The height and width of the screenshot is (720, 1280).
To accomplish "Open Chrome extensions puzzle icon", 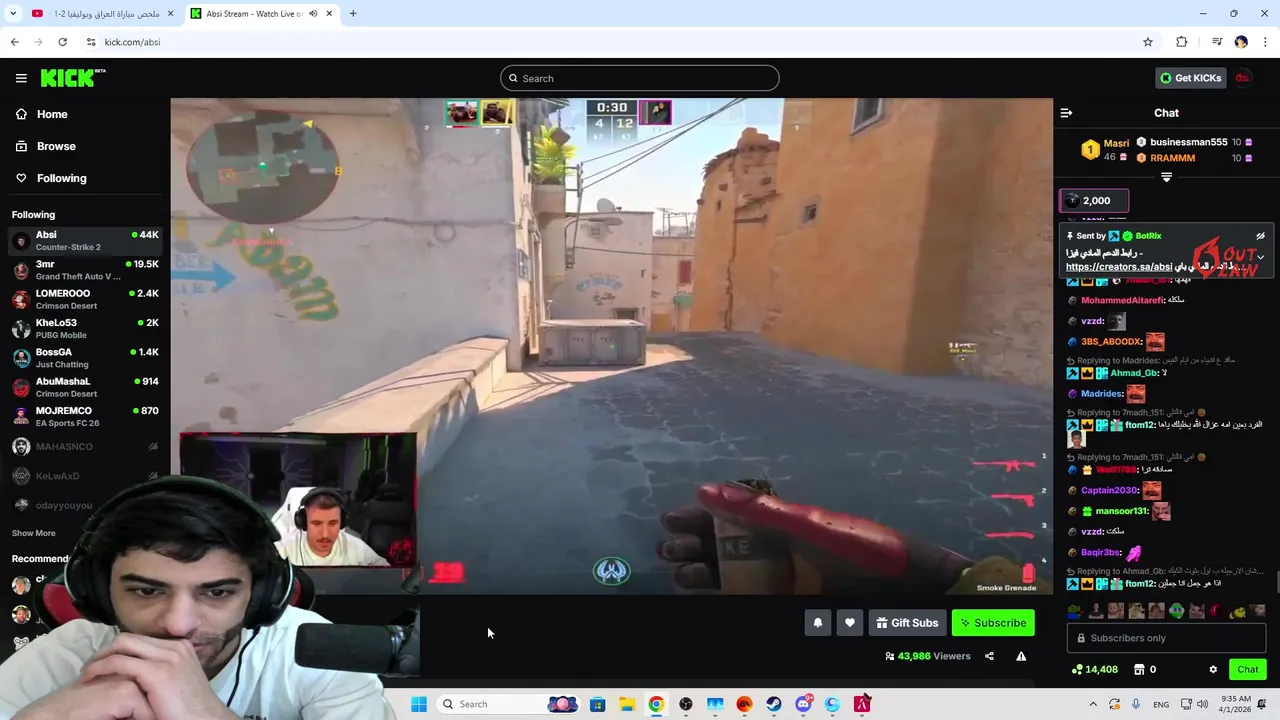I will pyautogui.click(x=1182, y=42).
